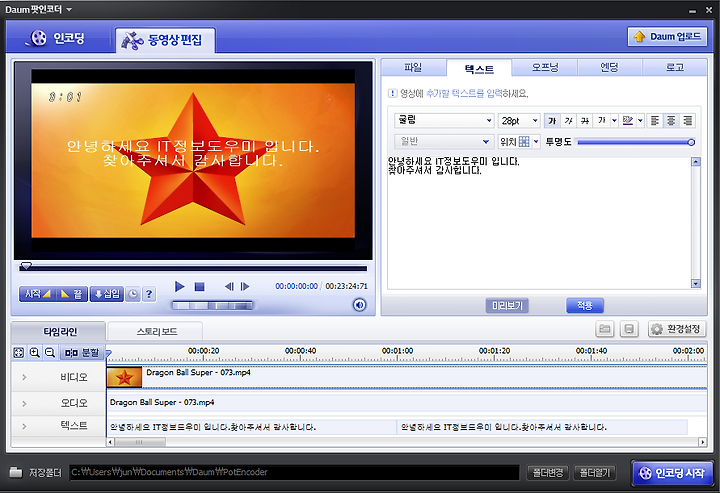The image size is (720, 493).
Task: Click the 폴더열기 open folder button
Action: coord(595,472)
